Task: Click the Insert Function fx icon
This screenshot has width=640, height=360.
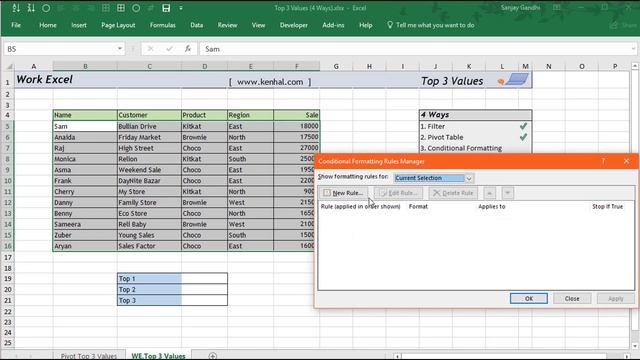Action: point(188,49)
